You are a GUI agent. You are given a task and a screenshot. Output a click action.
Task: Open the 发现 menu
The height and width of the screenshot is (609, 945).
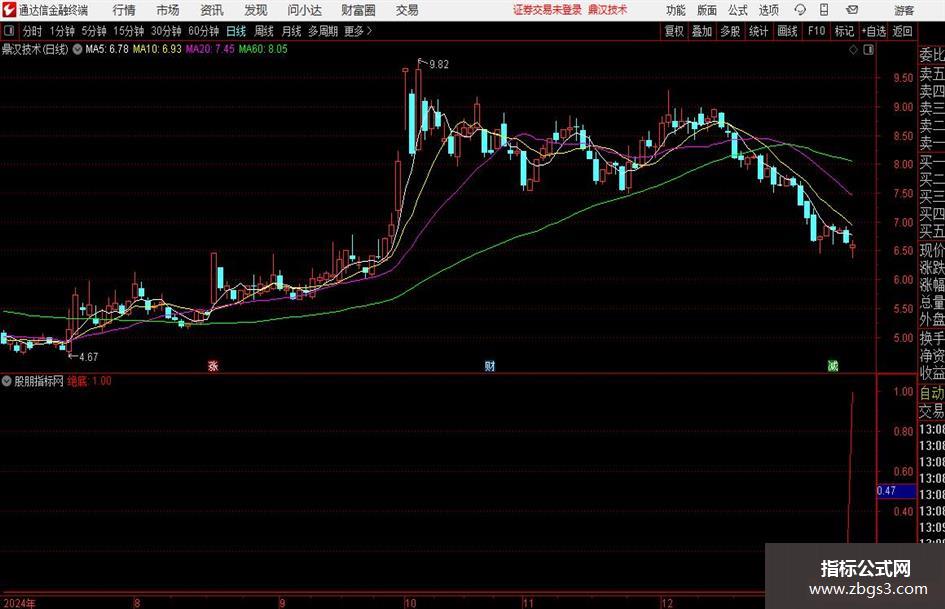point(256,10)
